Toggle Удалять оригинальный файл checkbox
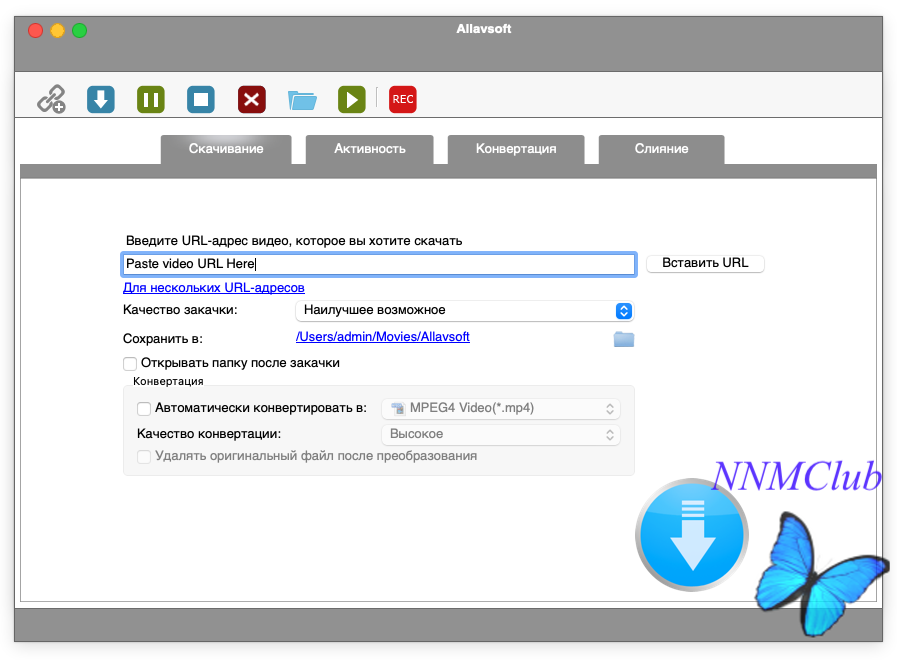The width and height of the screenshot is (897, 660). pyautogui.click(x=144, y=456)
